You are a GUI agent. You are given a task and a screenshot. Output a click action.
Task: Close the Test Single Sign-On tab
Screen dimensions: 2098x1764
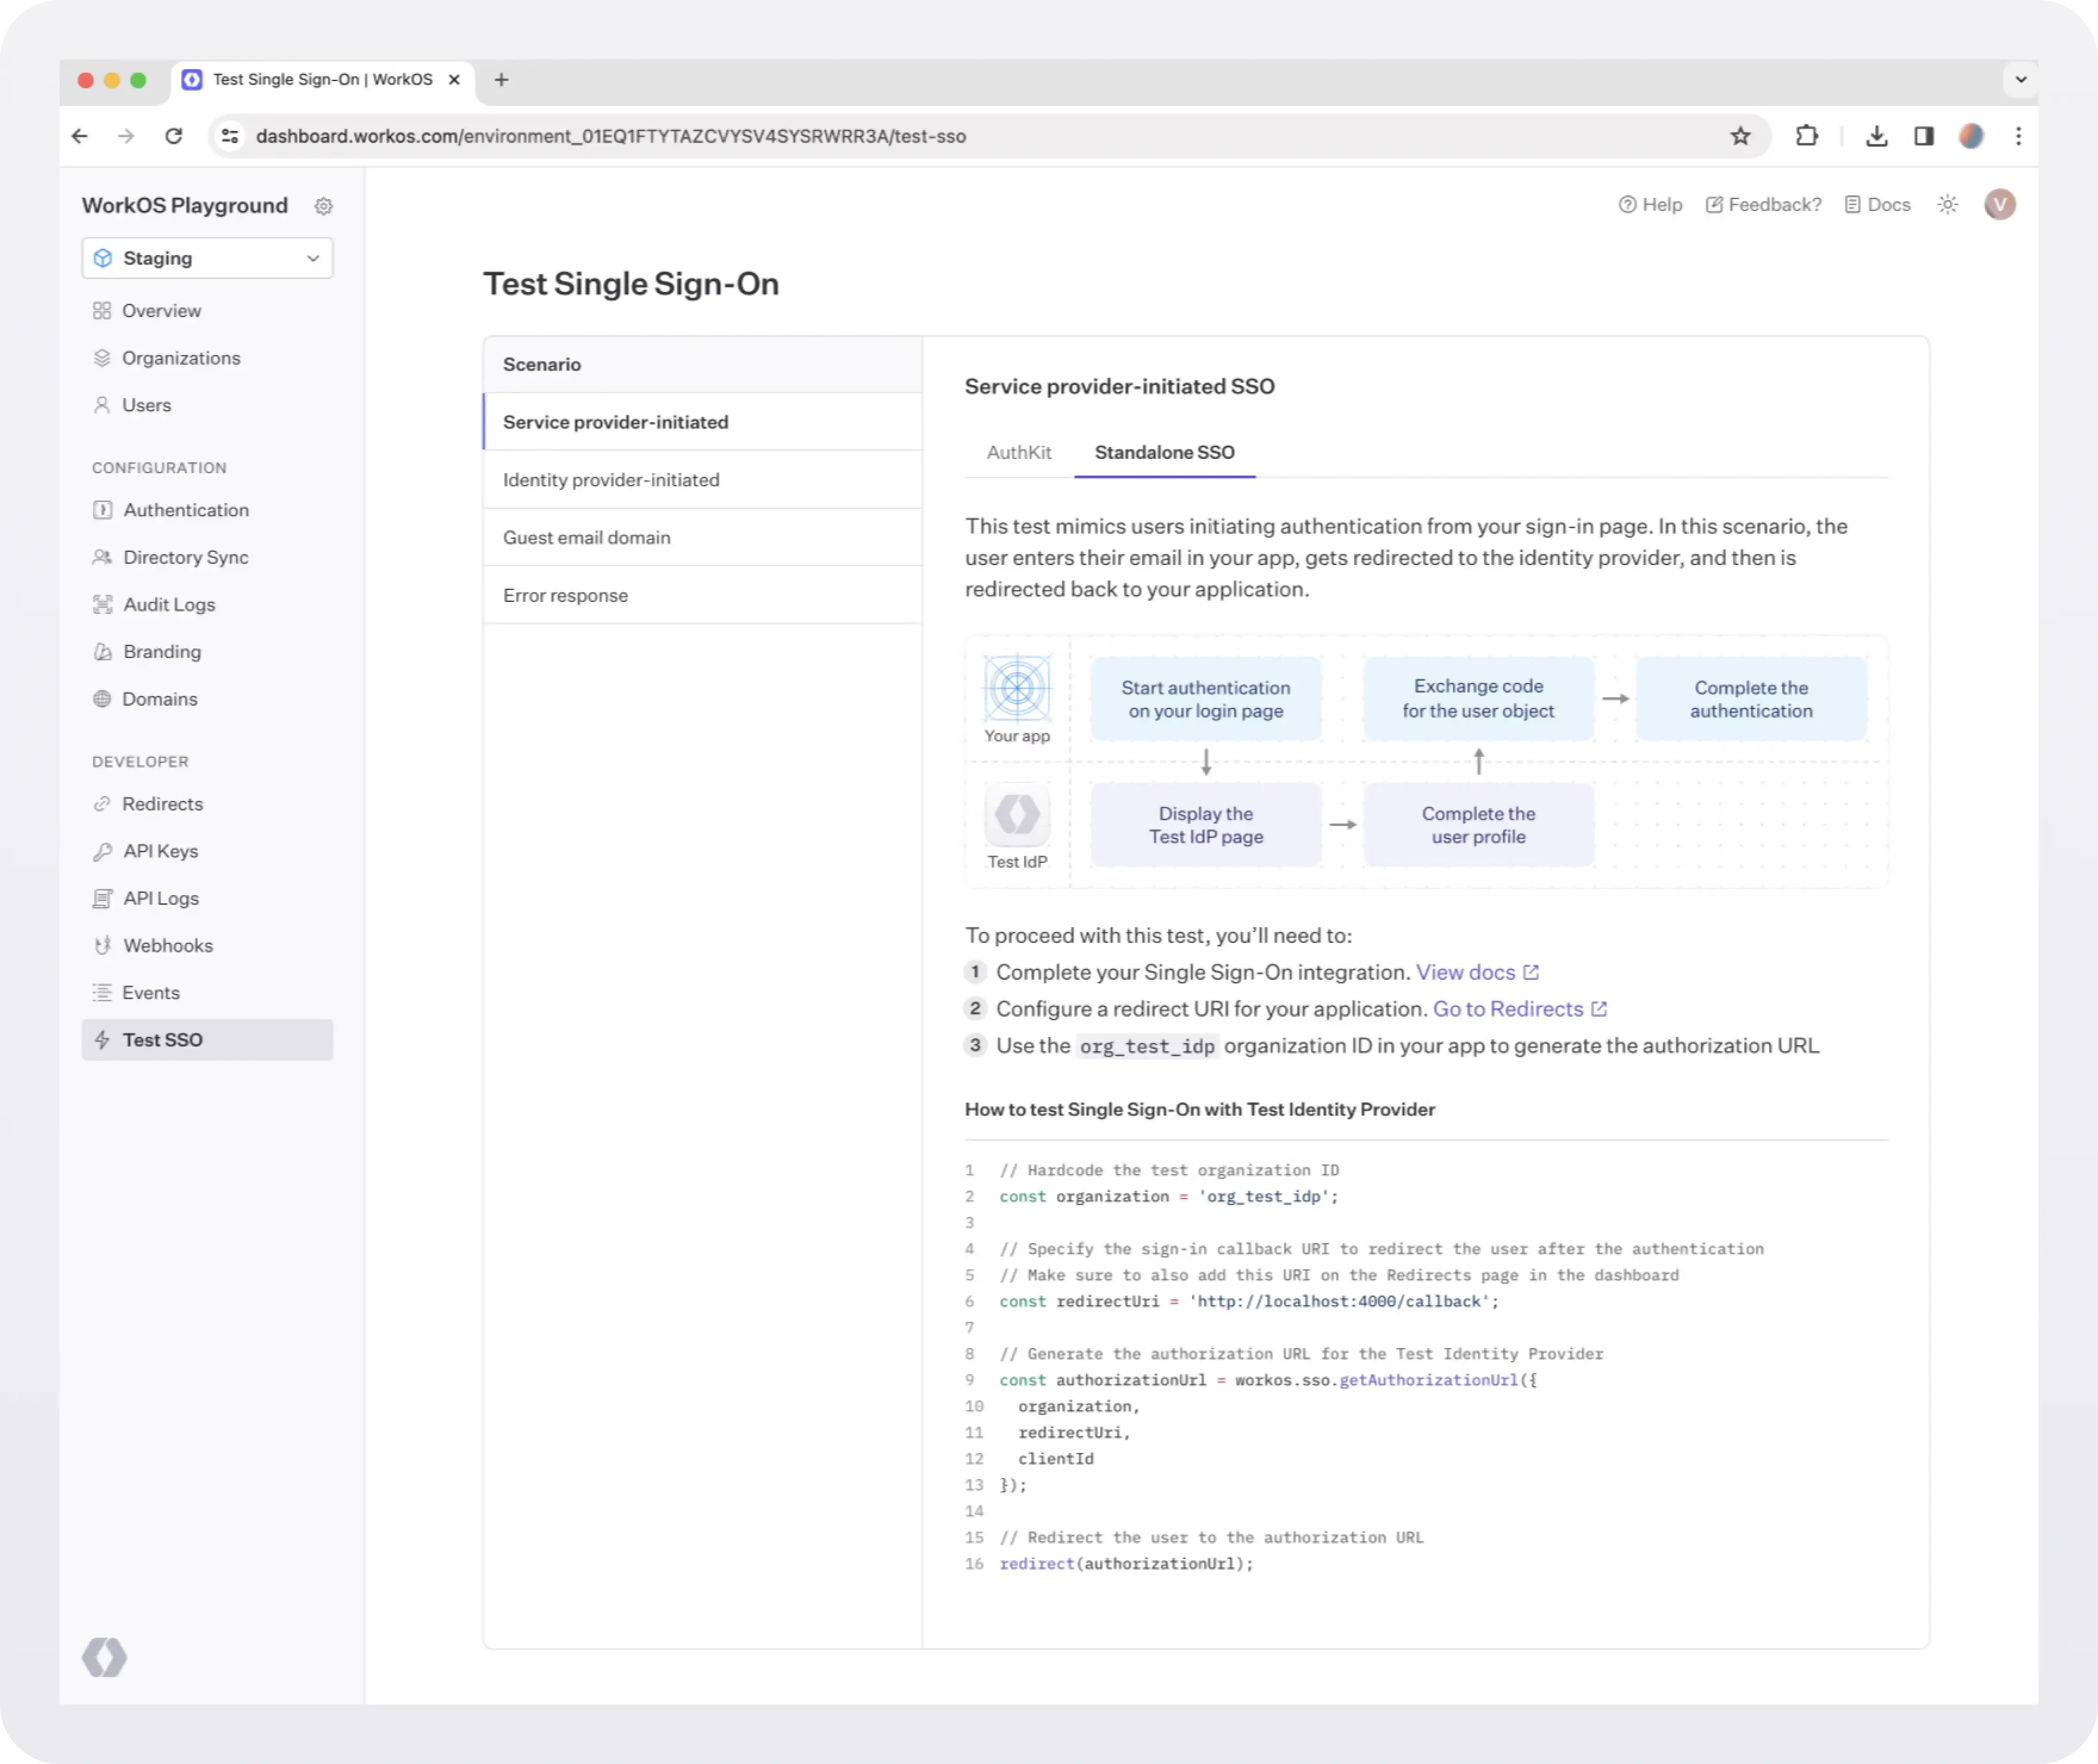(x=454, y=79)
